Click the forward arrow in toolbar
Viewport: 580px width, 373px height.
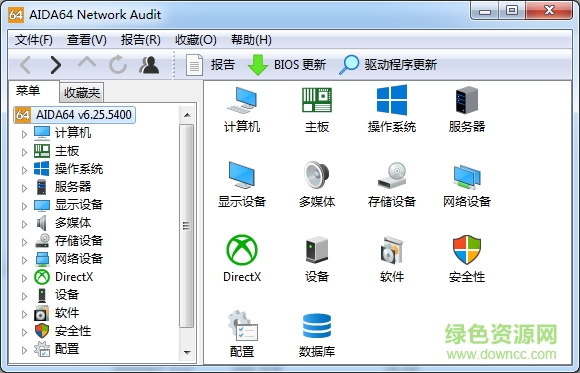click(55, 65)
